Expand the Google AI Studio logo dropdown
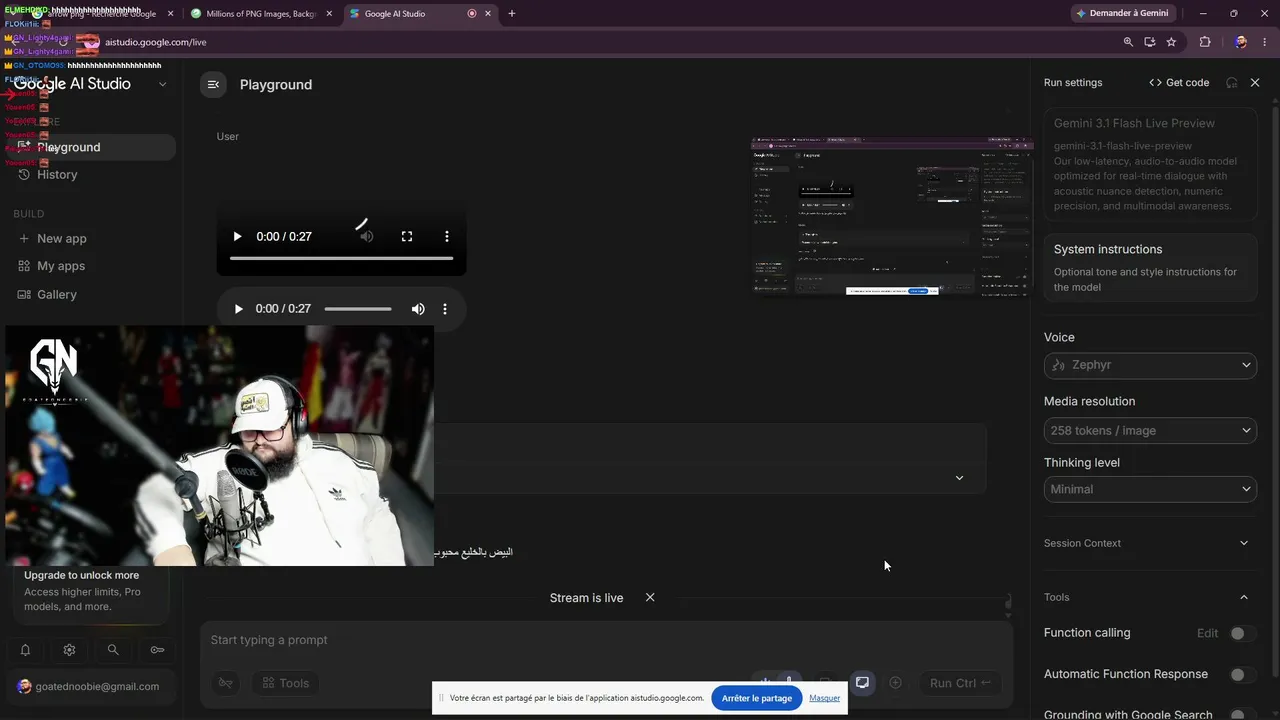The width and height of the screenshot is (1280, 720). (x=163, y=85)
